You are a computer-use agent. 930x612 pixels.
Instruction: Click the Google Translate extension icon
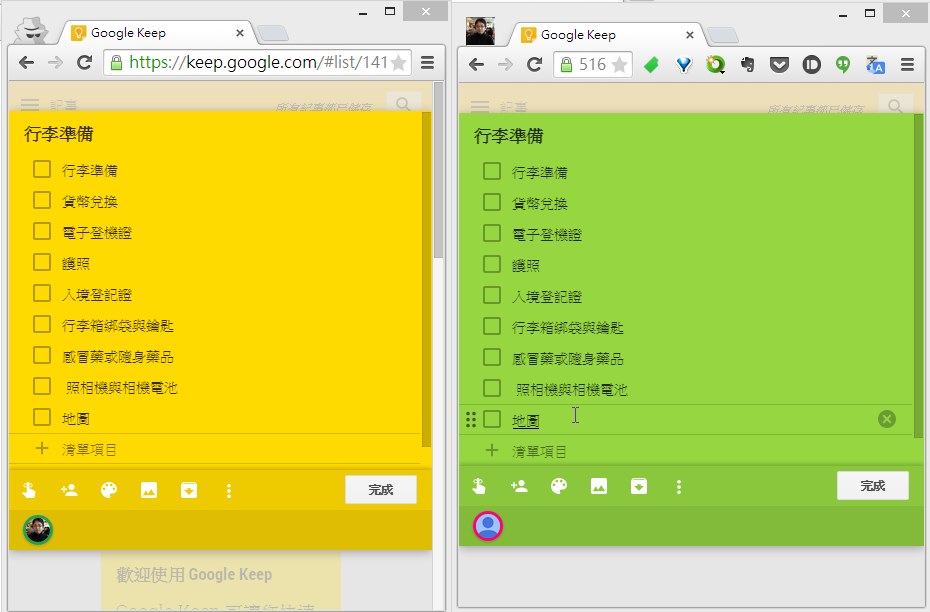point(875,64)
